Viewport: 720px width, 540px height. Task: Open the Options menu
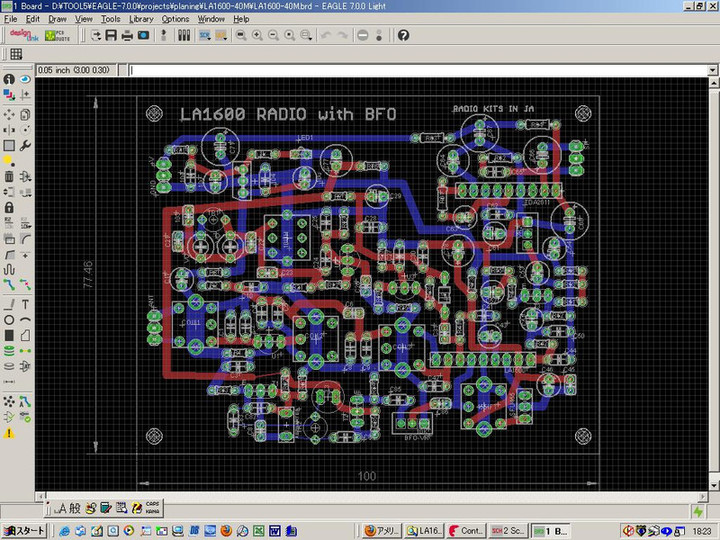(175, 19)
